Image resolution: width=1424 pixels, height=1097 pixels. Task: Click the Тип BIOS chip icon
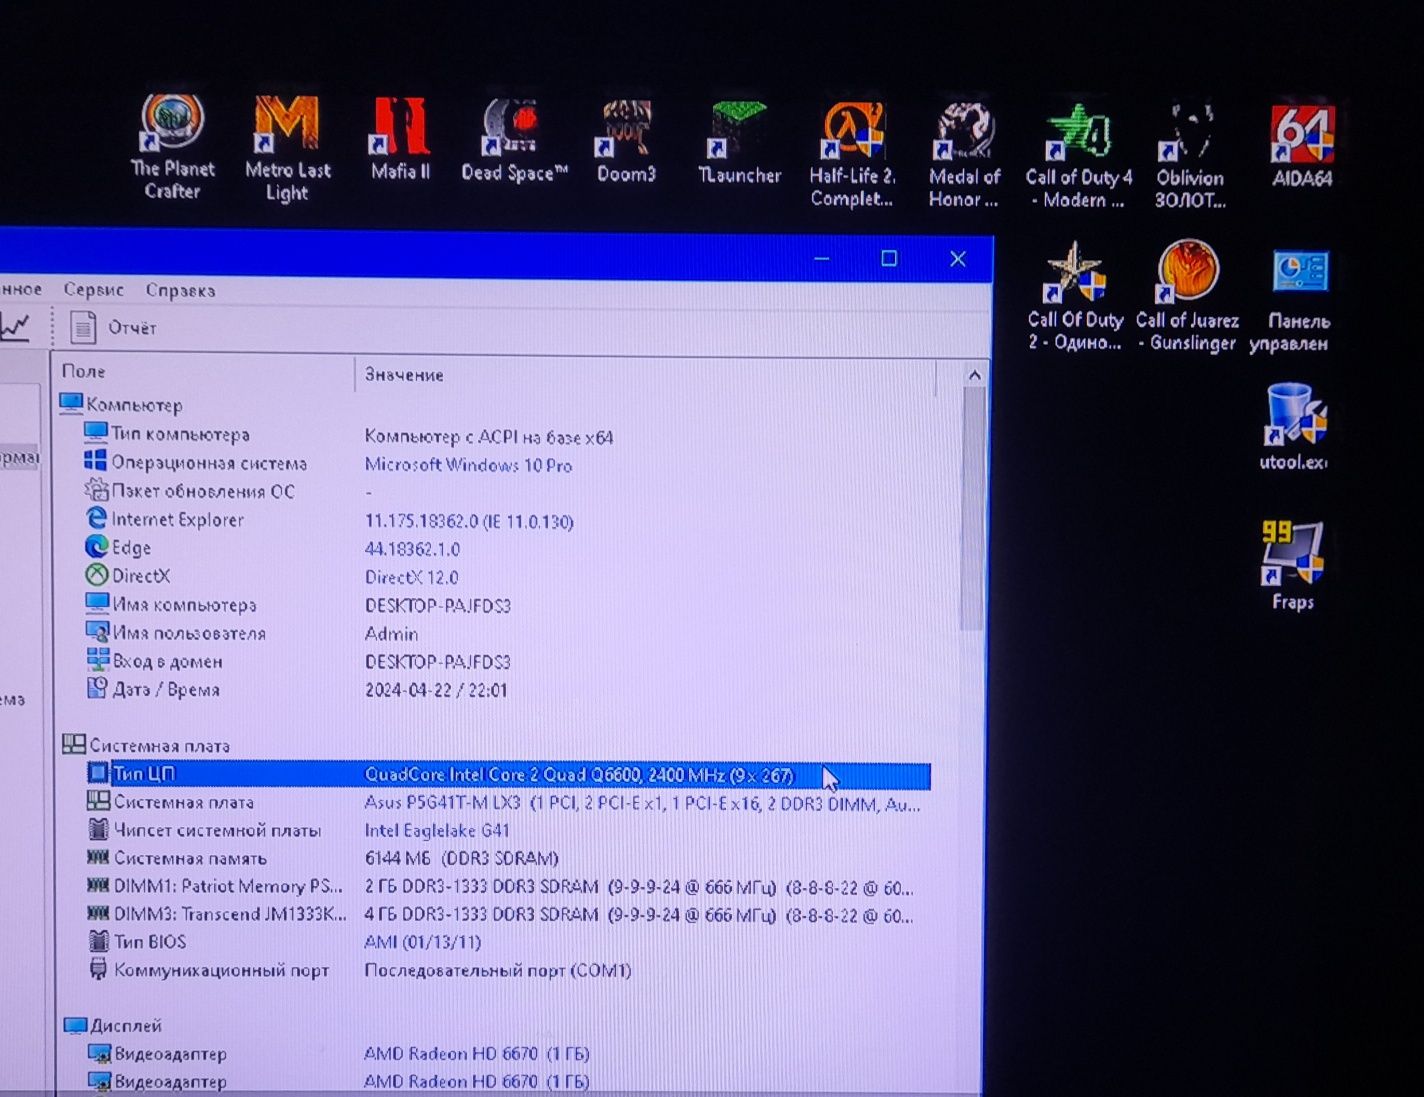coord(98,941)
